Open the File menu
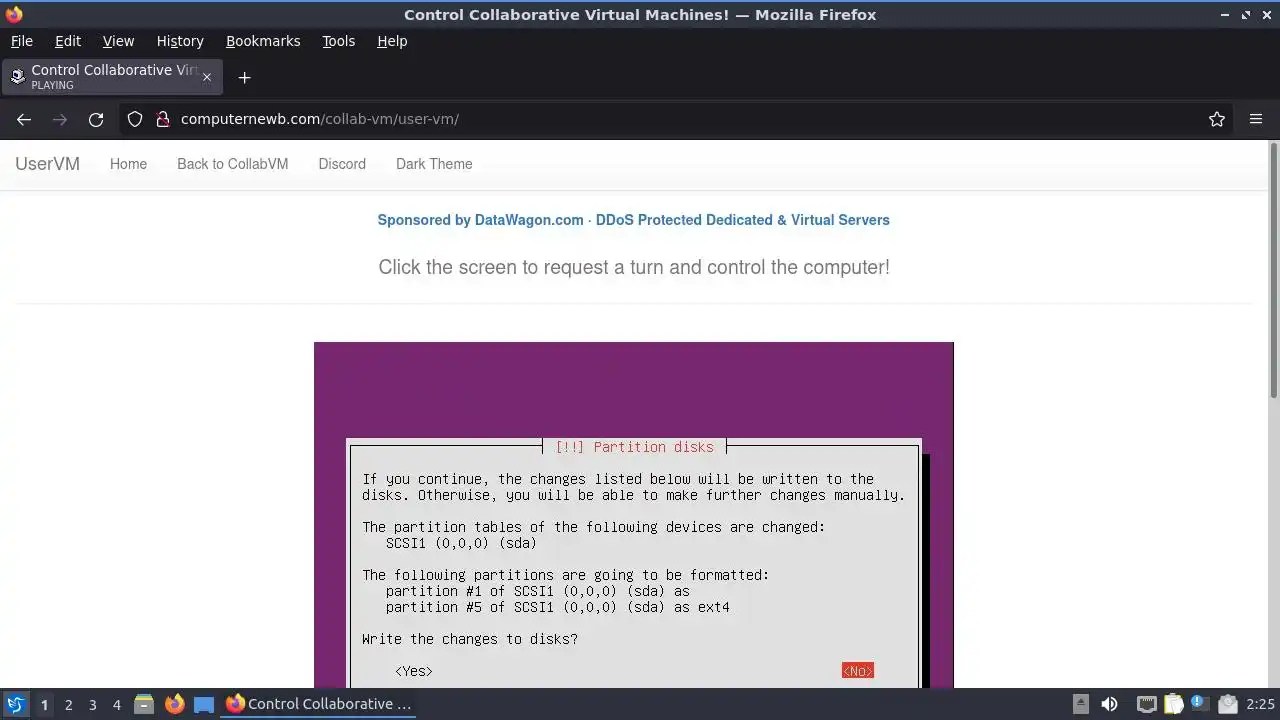The width and height of the screenshot is (1280, 720). coord(21,41)
